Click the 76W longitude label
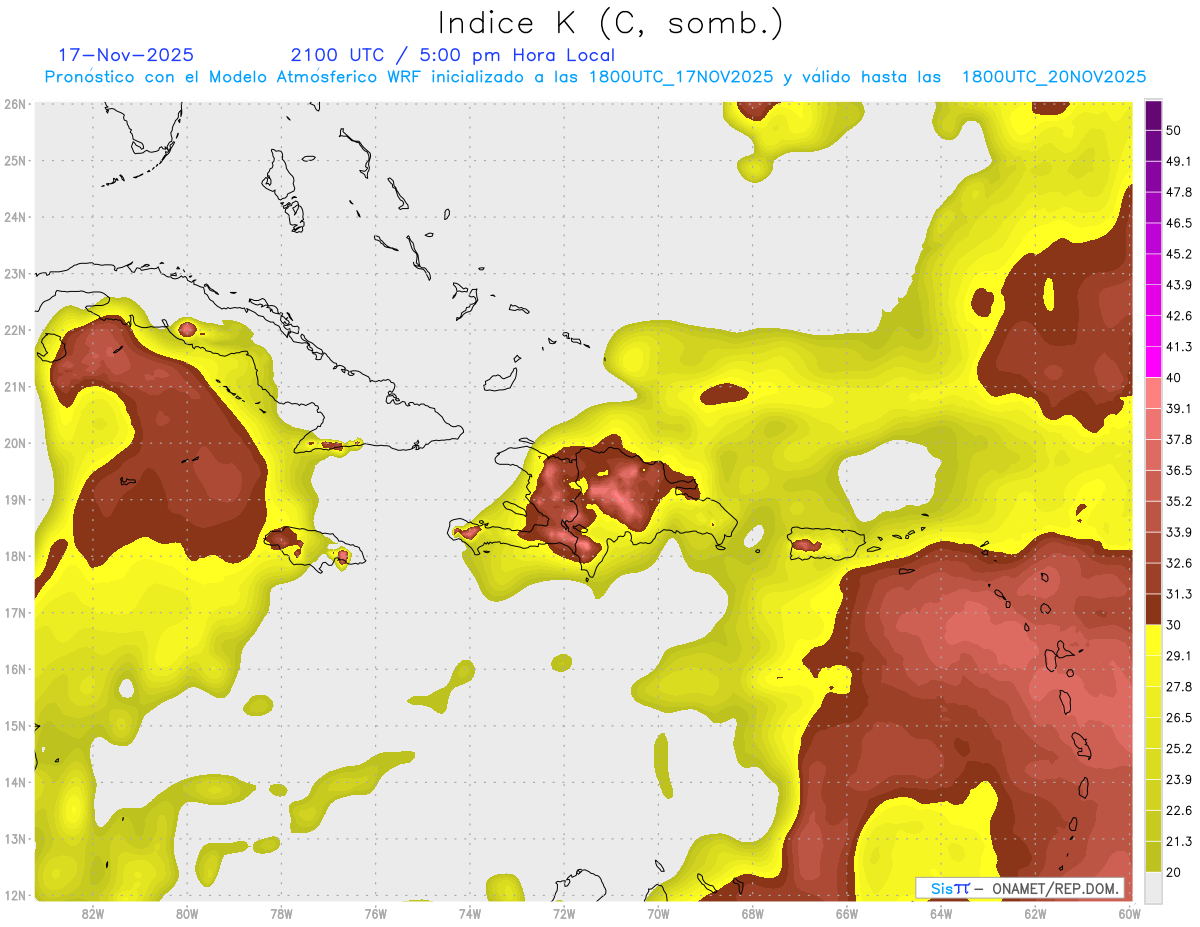Viewport: 1200px width, 927px height. pos(375,913)
